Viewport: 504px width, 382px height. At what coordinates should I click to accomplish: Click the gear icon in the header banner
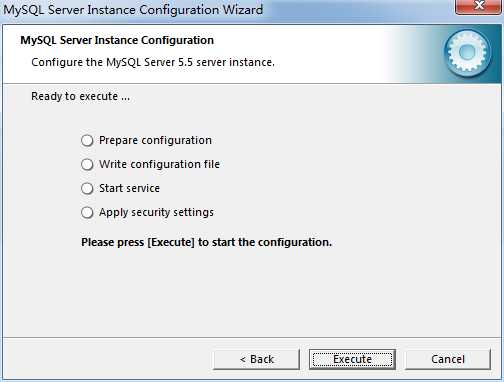(467, 53)
